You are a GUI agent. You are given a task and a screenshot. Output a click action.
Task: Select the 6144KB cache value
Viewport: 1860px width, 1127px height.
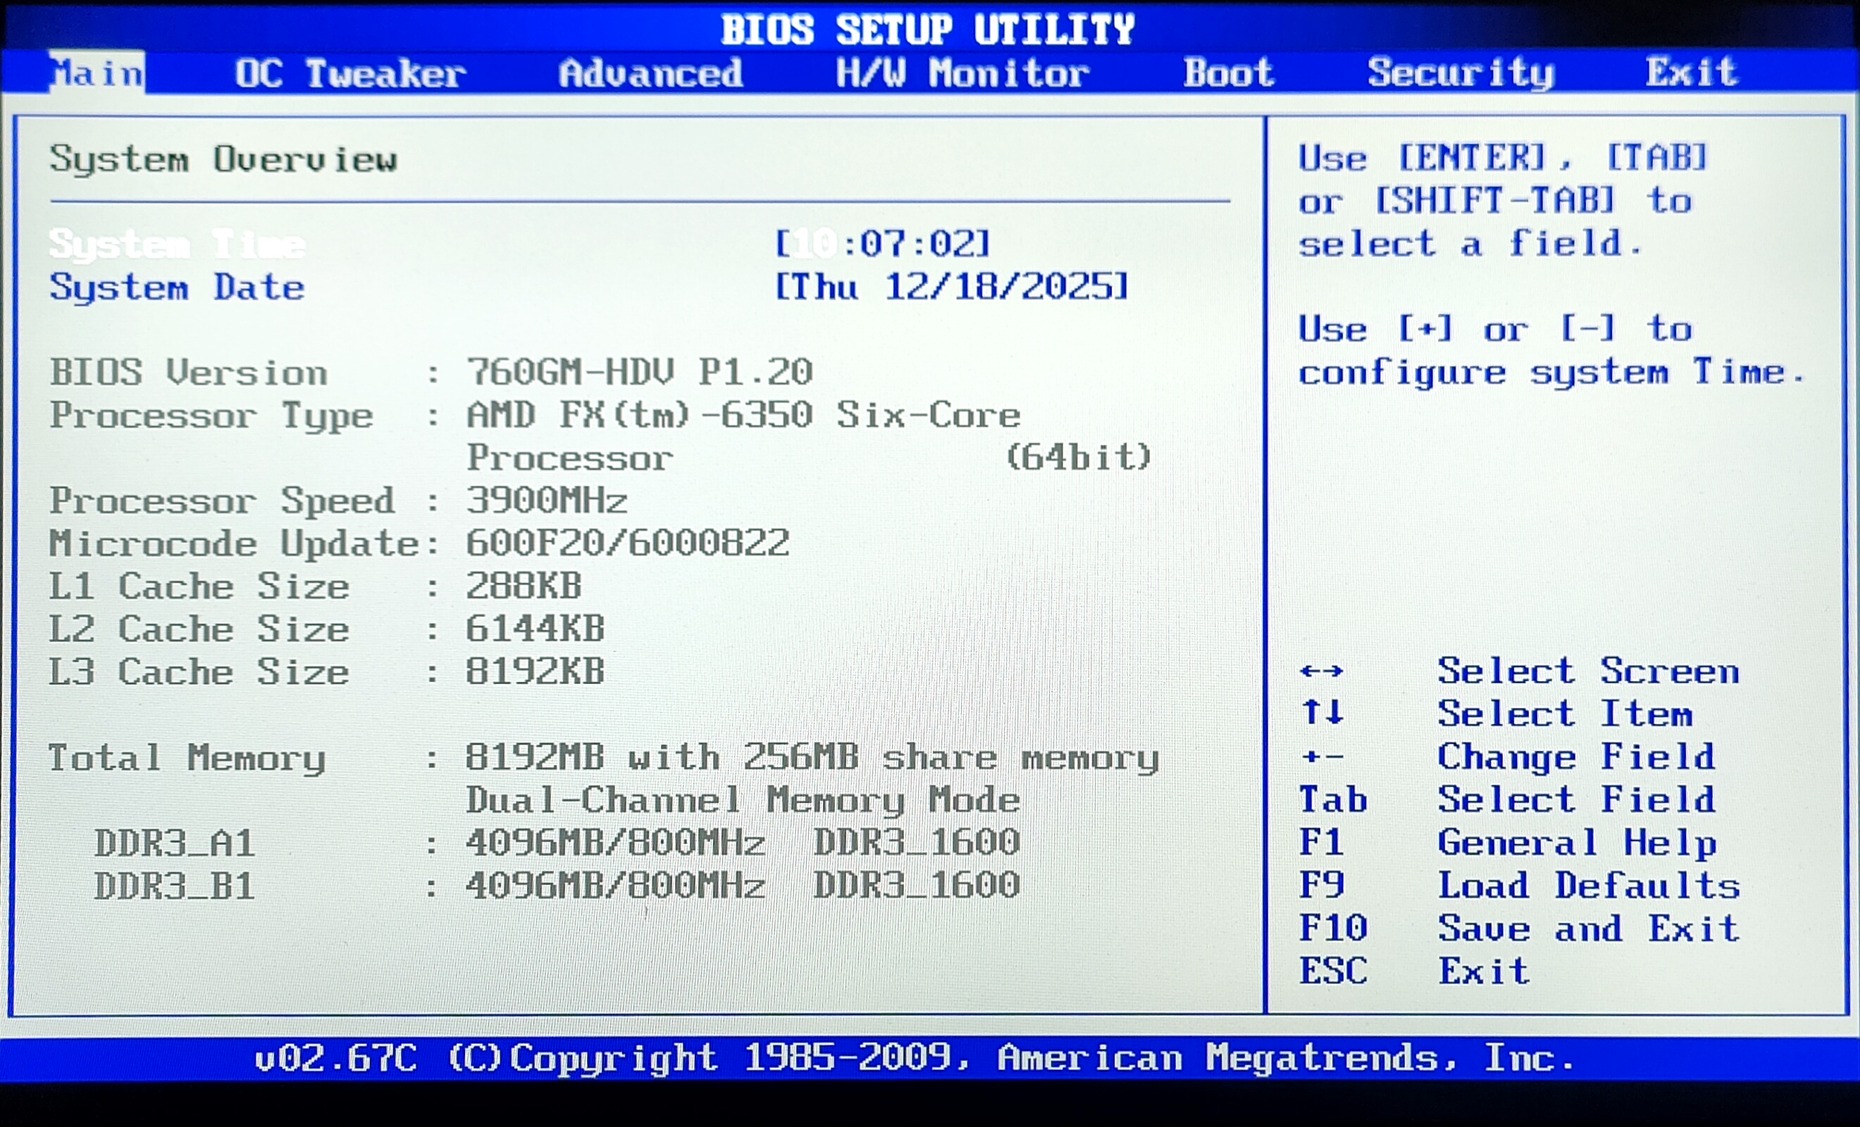(x=536, y=629)
